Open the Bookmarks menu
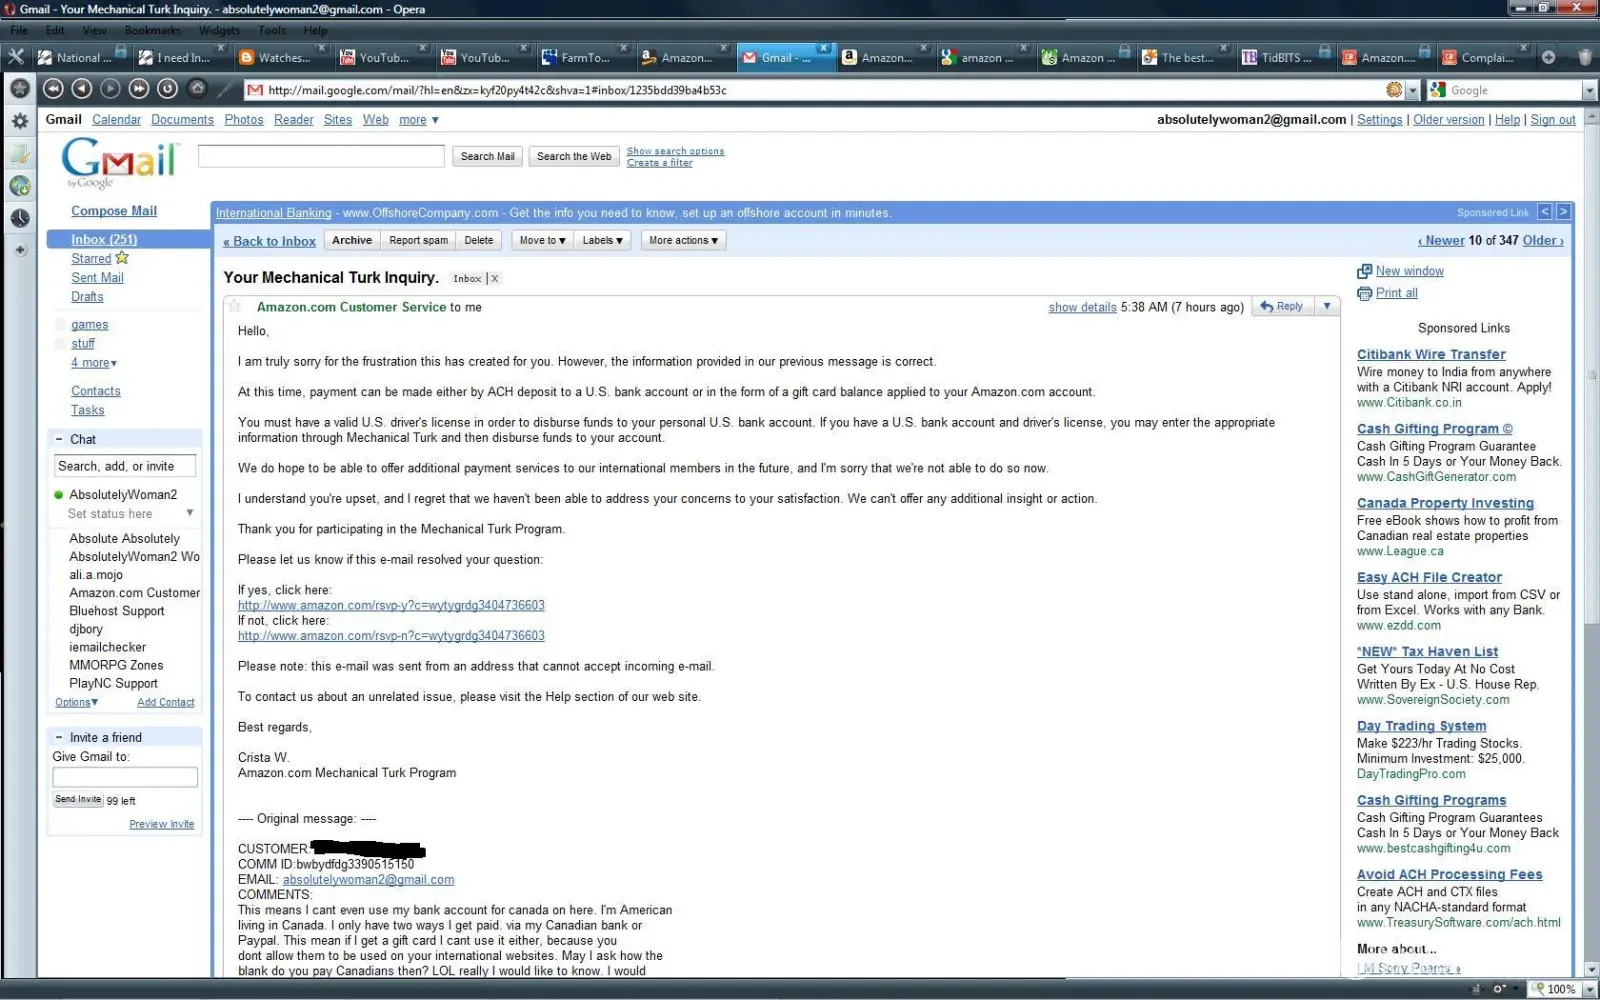The image size is (1600, 1000). (153, 30)
